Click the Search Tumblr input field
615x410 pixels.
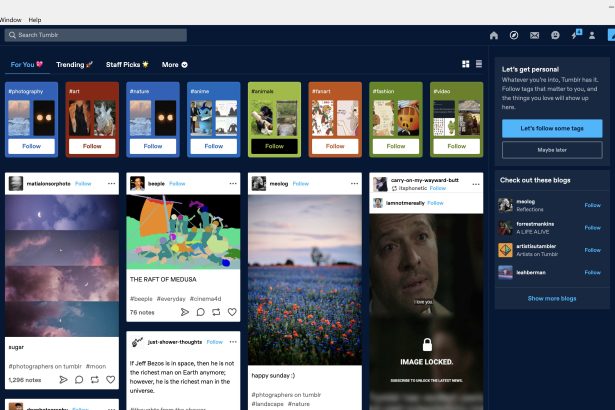(95, 35)
